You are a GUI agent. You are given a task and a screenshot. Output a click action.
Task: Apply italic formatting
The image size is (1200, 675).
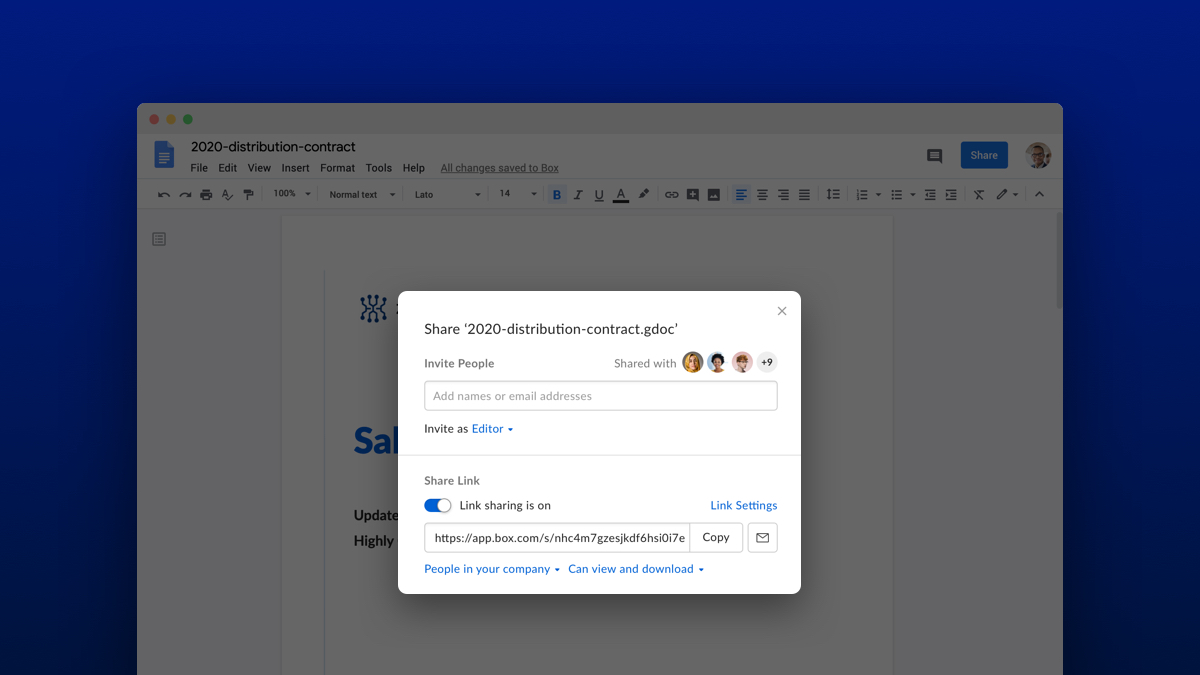pos(578,194)
